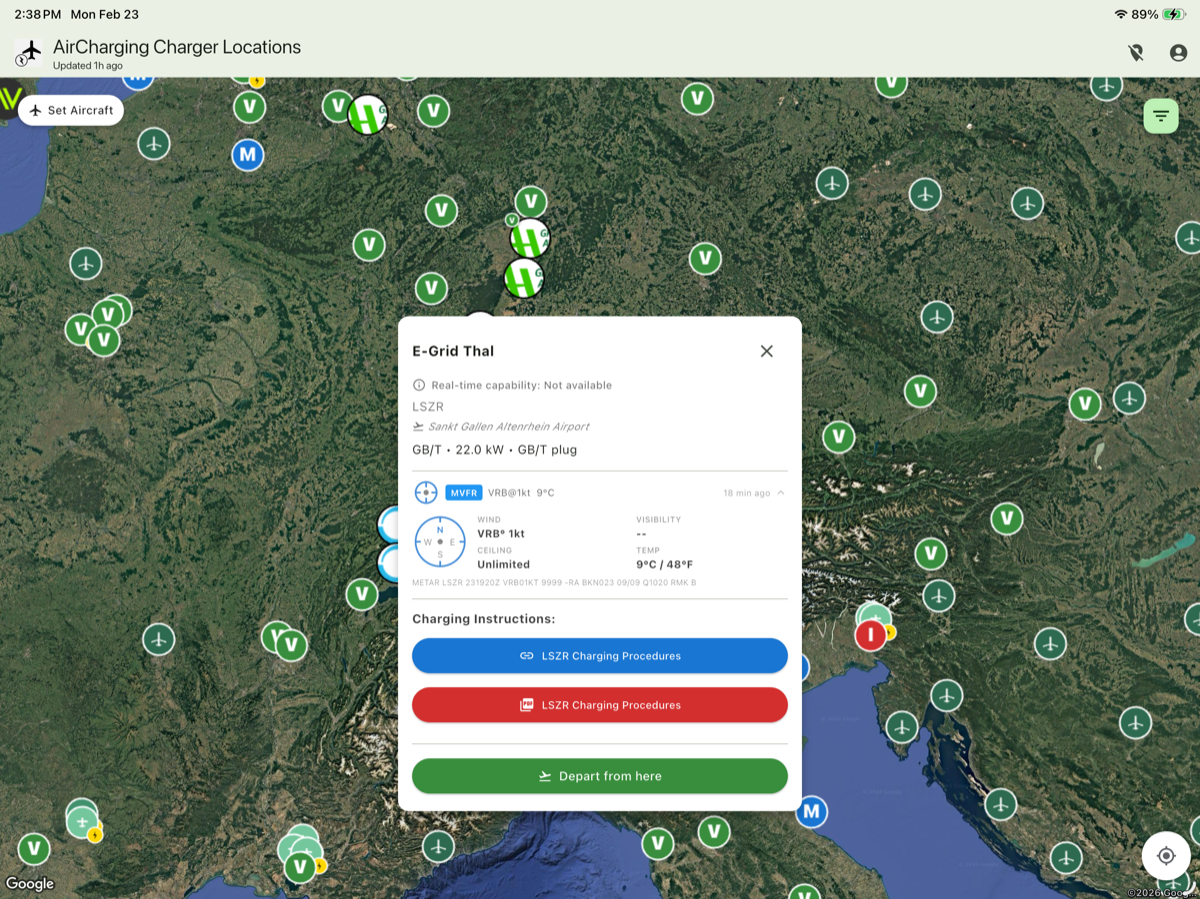This screenshot has height=899, width=1200.
Task: Select the red I charger marker
Action: click(x=870, y=634)
